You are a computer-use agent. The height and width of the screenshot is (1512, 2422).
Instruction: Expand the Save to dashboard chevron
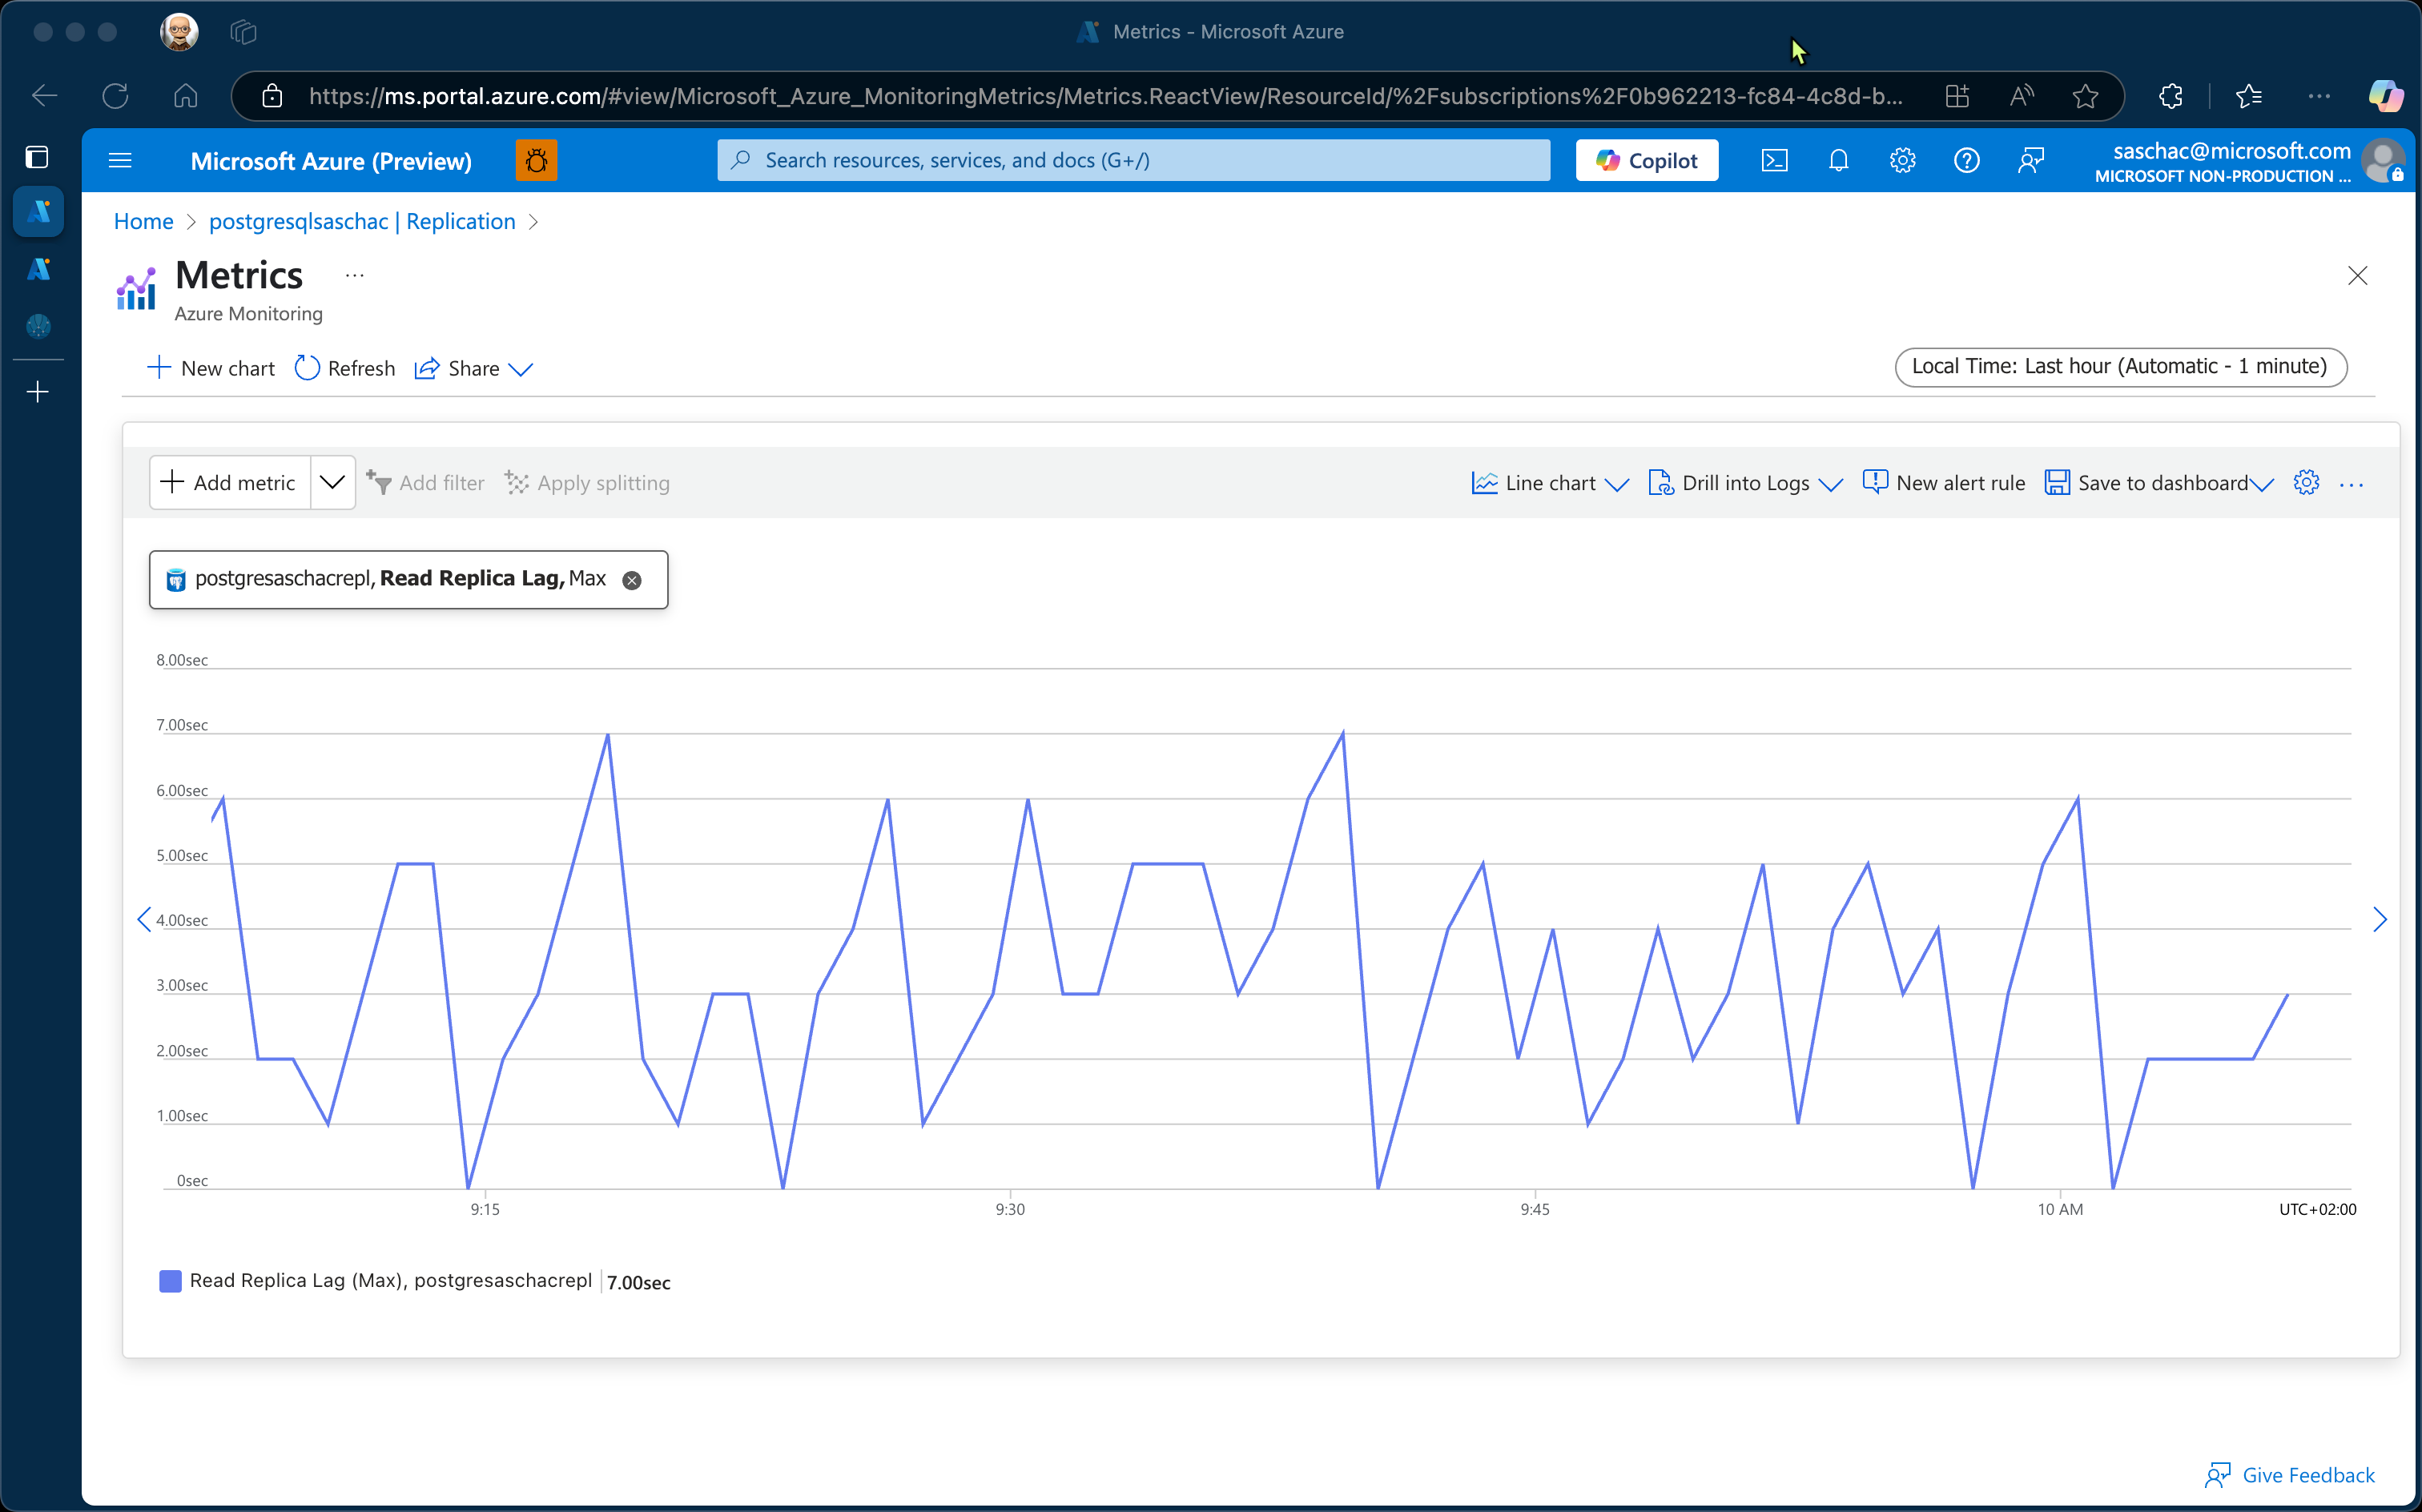[2262, 484]
